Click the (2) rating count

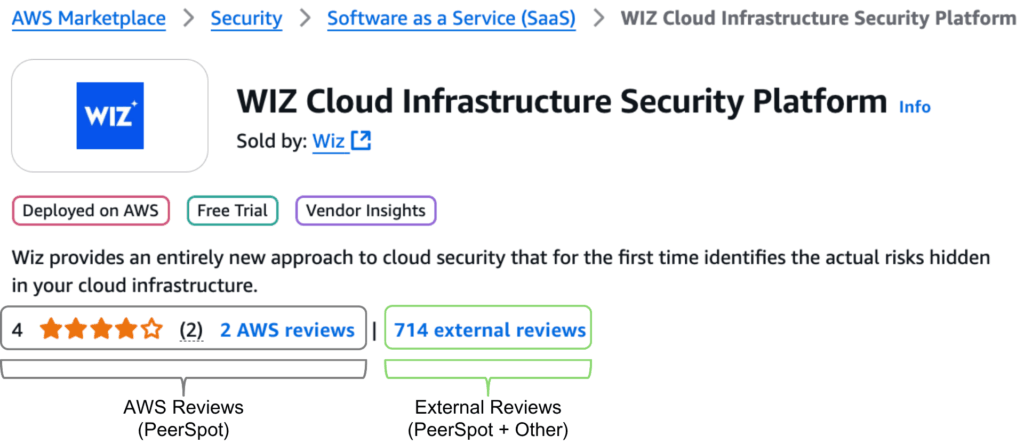click(191, 329)
